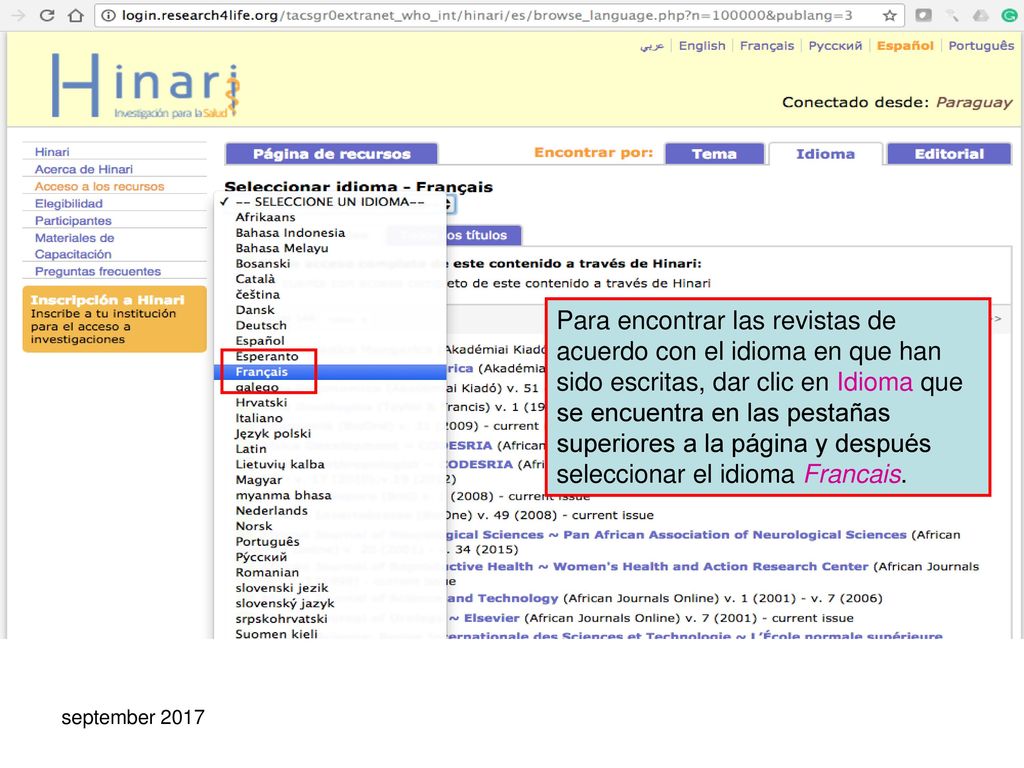The height and width of the screenshot is (768, 1024).
Task: Select čeština from the language list
Action: tap(330, 295)
